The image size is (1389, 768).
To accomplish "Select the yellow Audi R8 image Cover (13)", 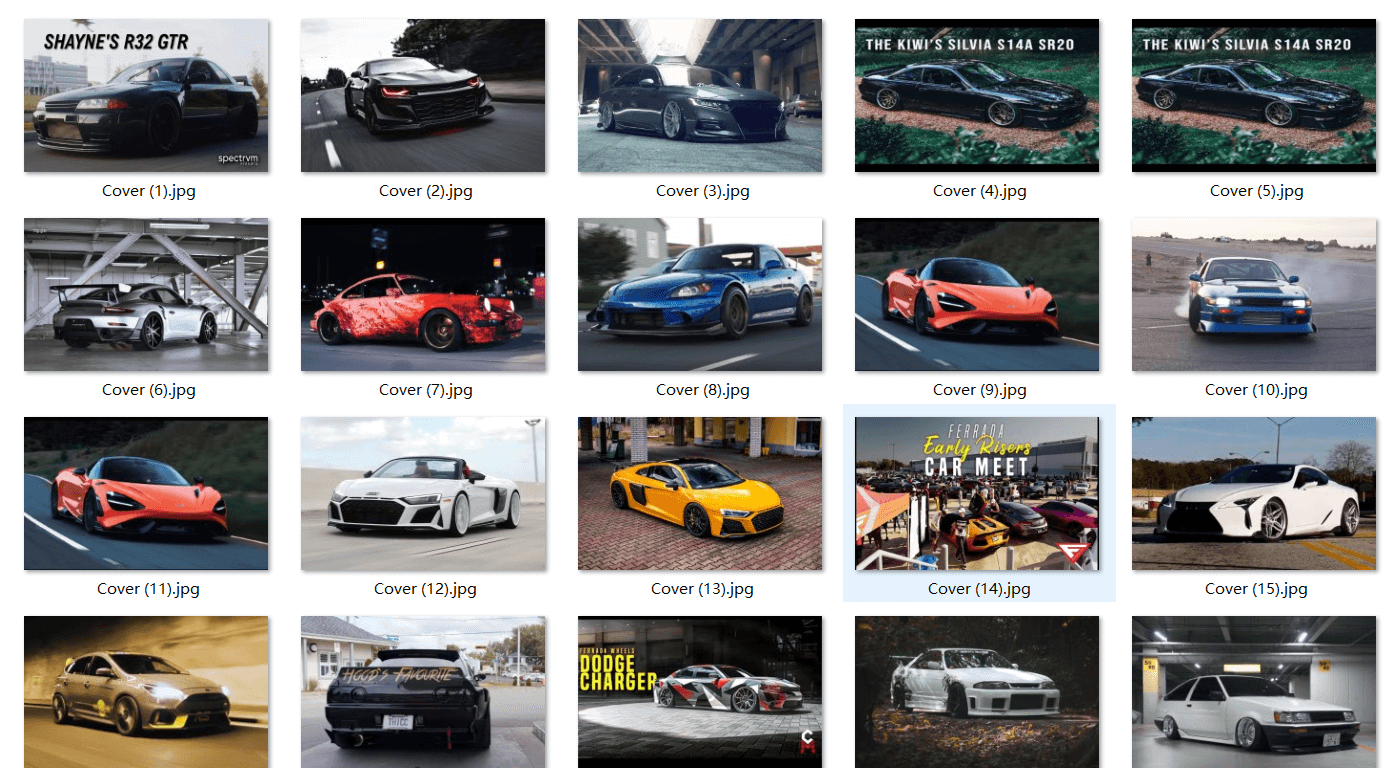I will pos(700,493).
